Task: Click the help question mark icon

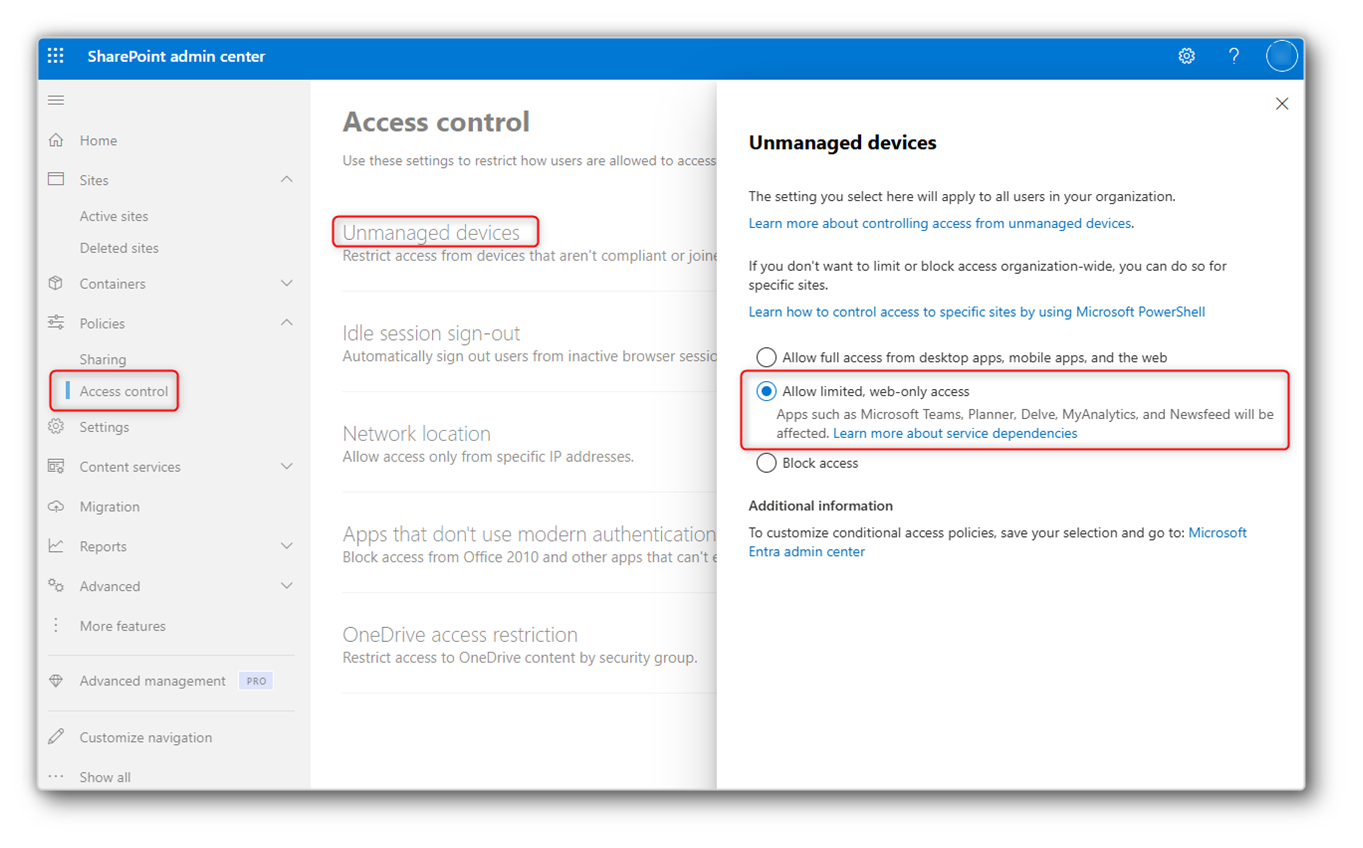Action: 1234,56
